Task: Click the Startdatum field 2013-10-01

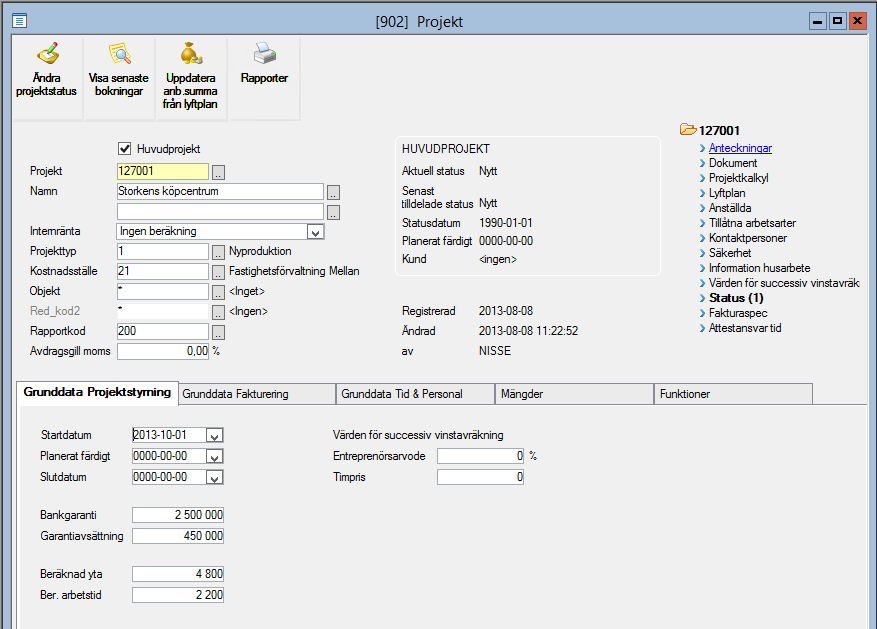Action: (169, 436)
